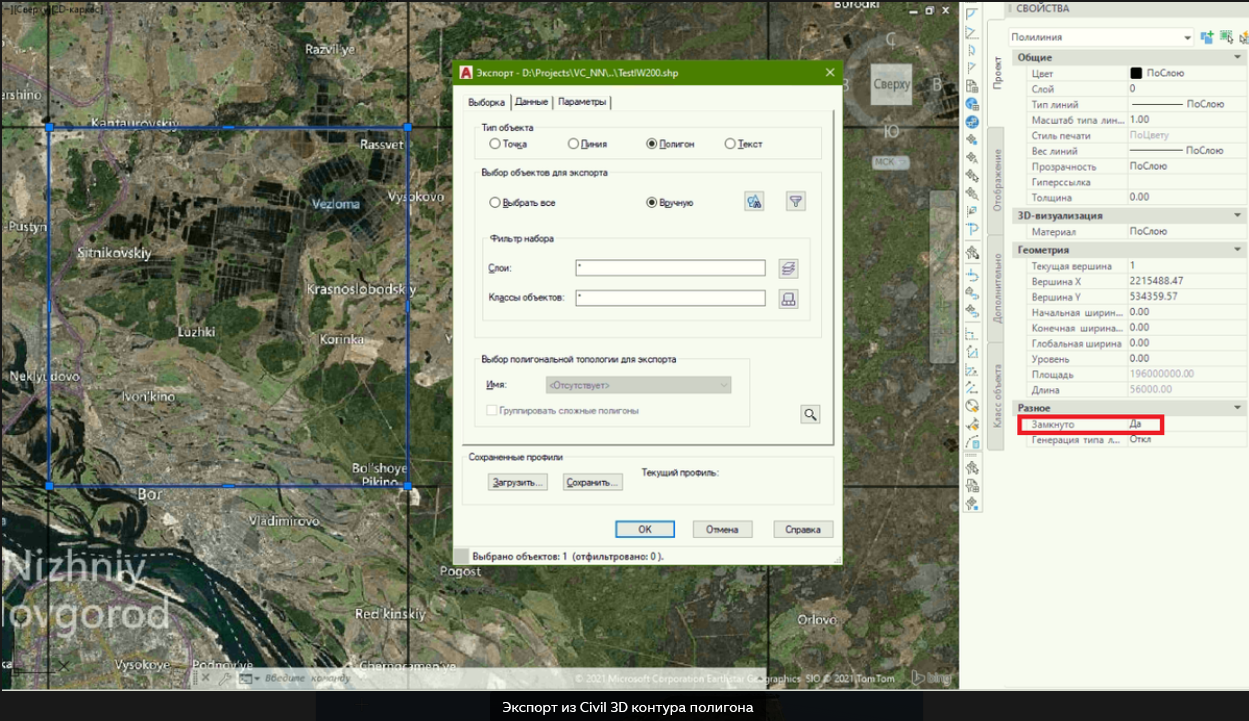Open layer selection icon next to Слои field
The width and height of the screenshot is (1249, 721).
(788, 268)
